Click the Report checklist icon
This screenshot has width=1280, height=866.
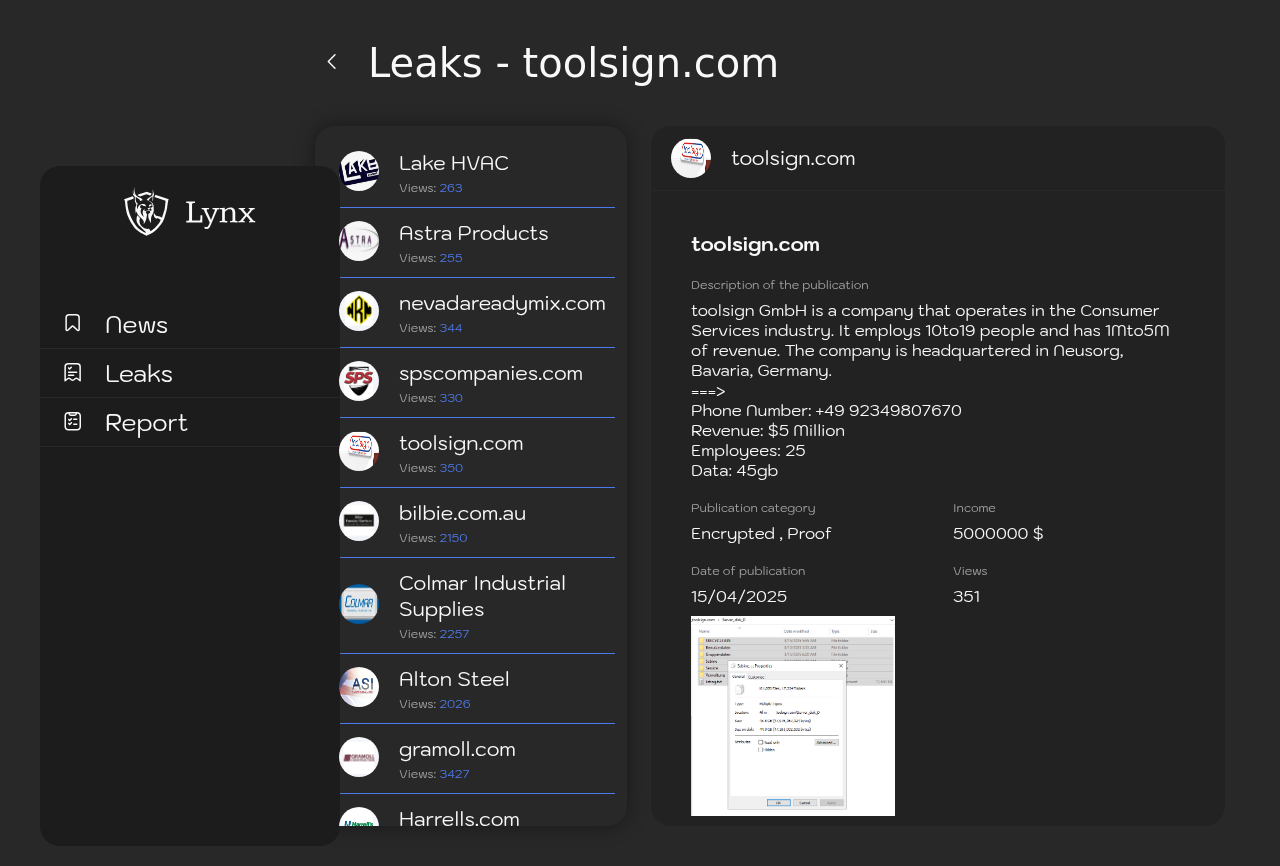[73, 421]
